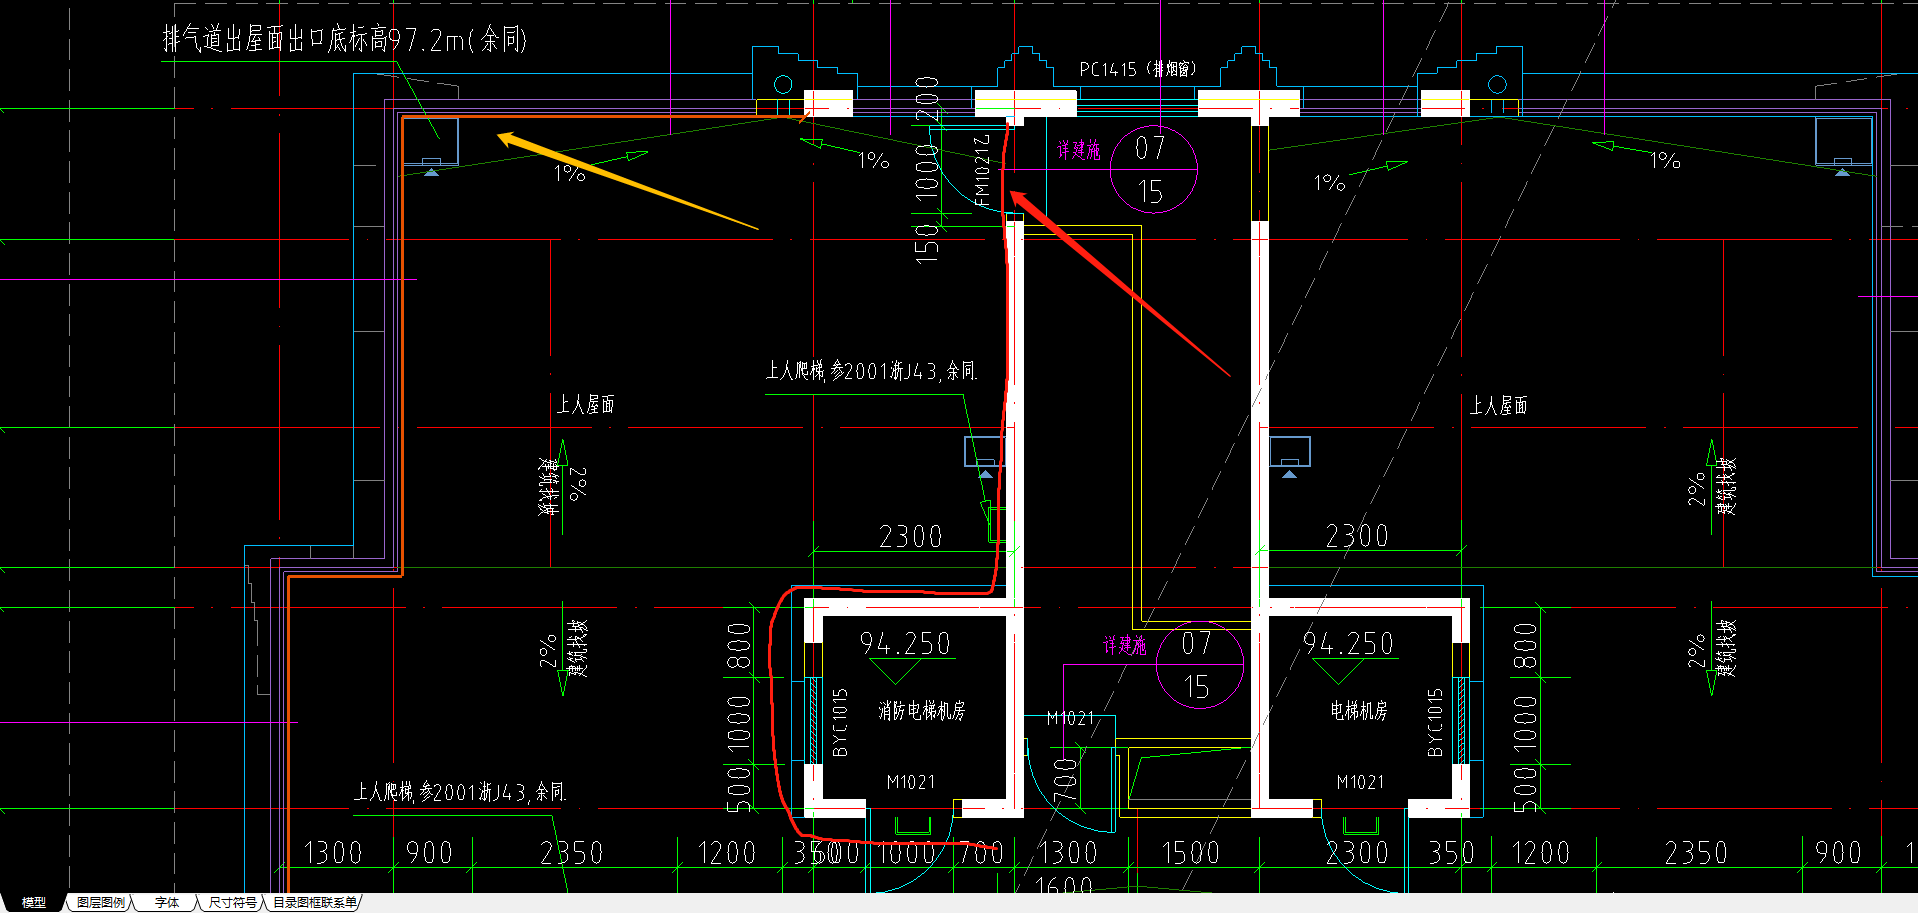Open the 目录图框联系单 layout tab
Viewport: 1918px width, 913px height.
(315, 903)
